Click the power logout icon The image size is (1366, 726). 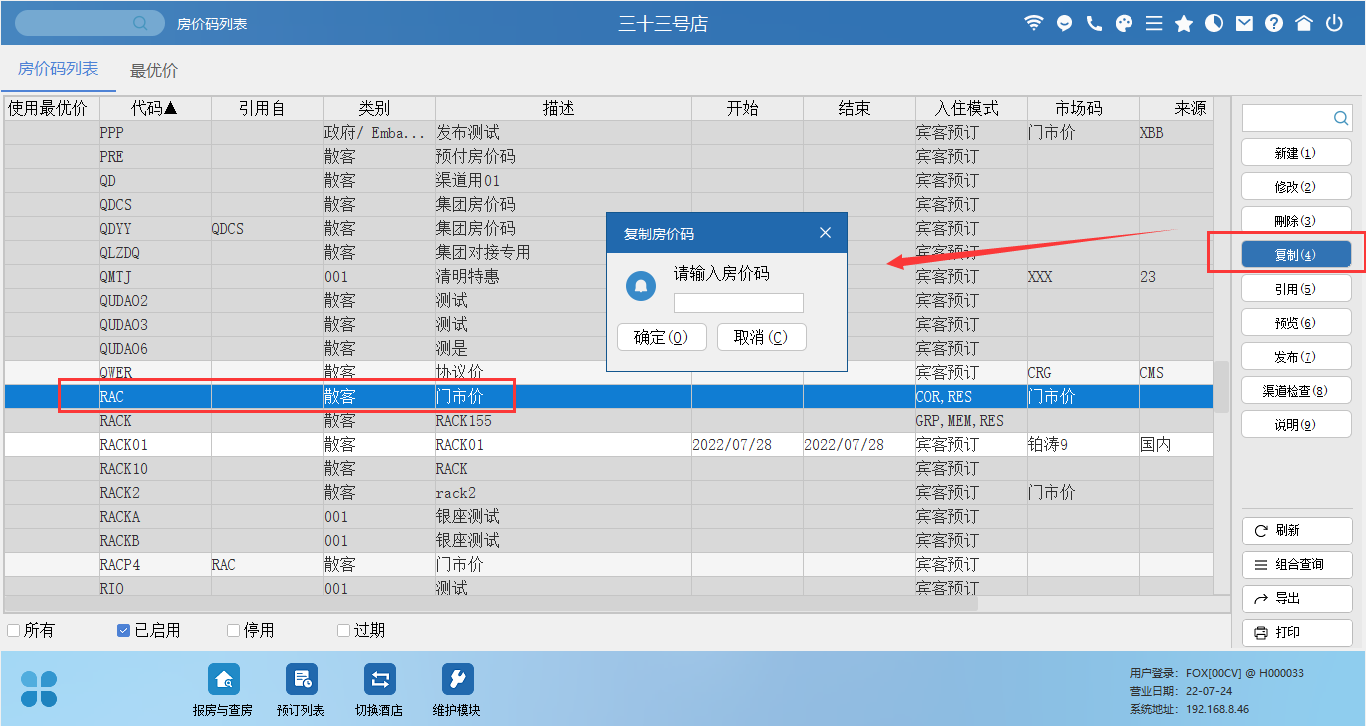(x=1334, y=23)
